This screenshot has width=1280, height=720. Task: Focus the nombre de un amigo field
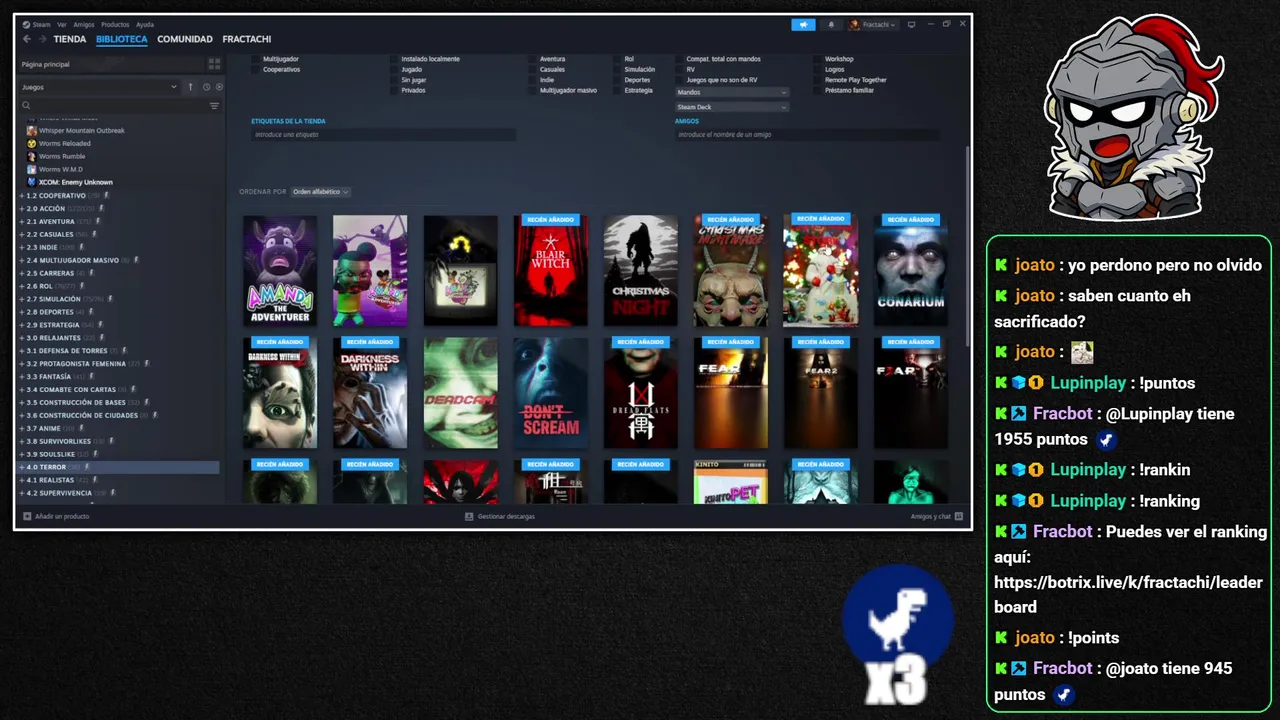click(x=806, y=134)
